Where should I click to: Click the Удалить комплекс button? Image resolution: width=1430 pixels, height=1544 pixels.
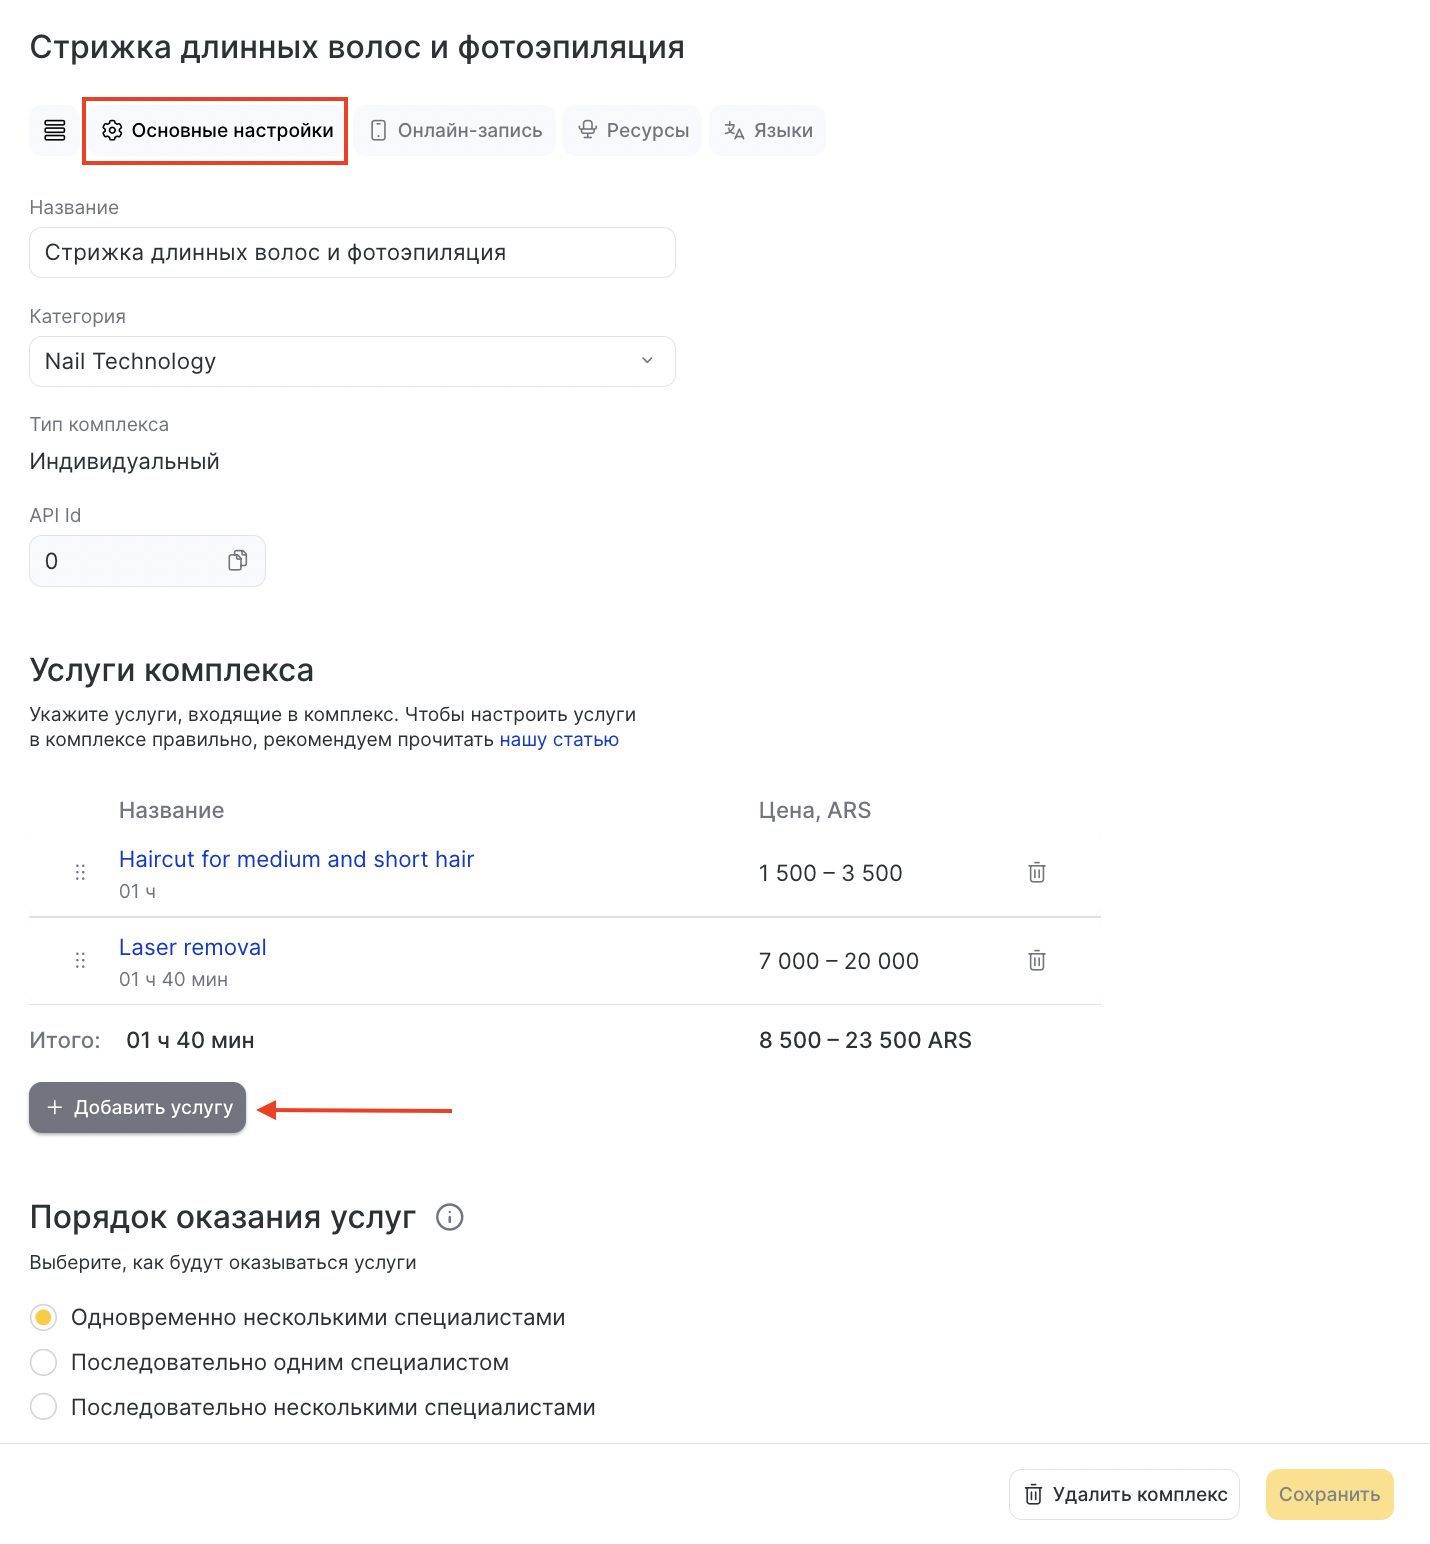pyautogui.click(x=1124, y=1494)
